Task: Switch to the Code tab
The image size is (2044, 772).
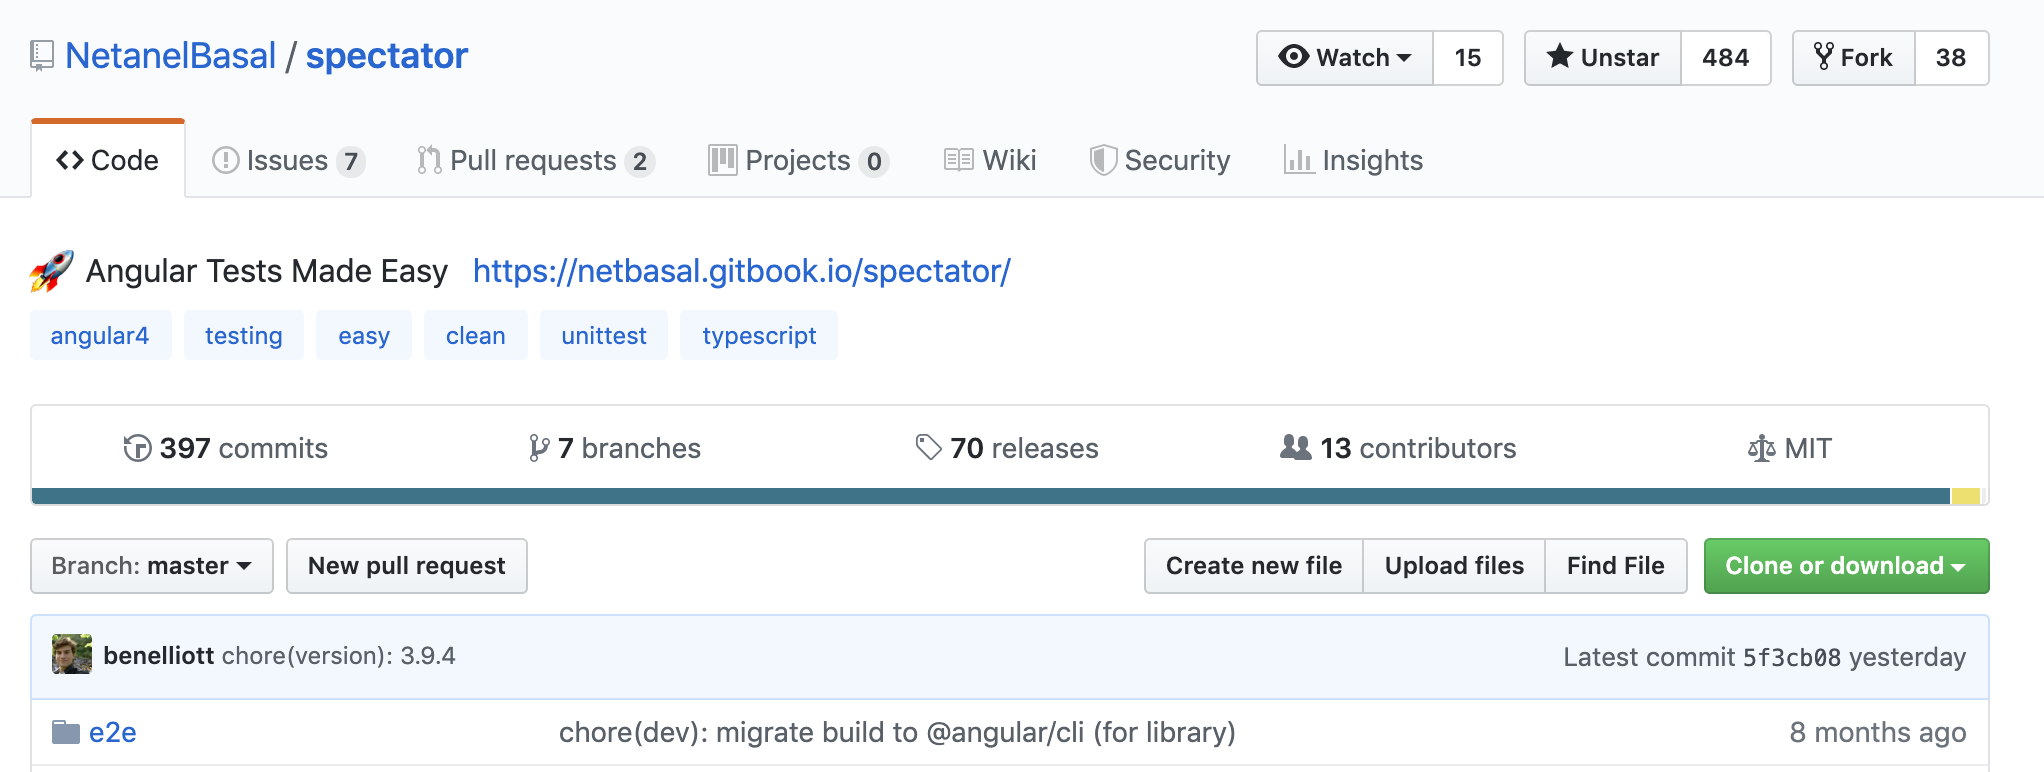Action: 108,160
